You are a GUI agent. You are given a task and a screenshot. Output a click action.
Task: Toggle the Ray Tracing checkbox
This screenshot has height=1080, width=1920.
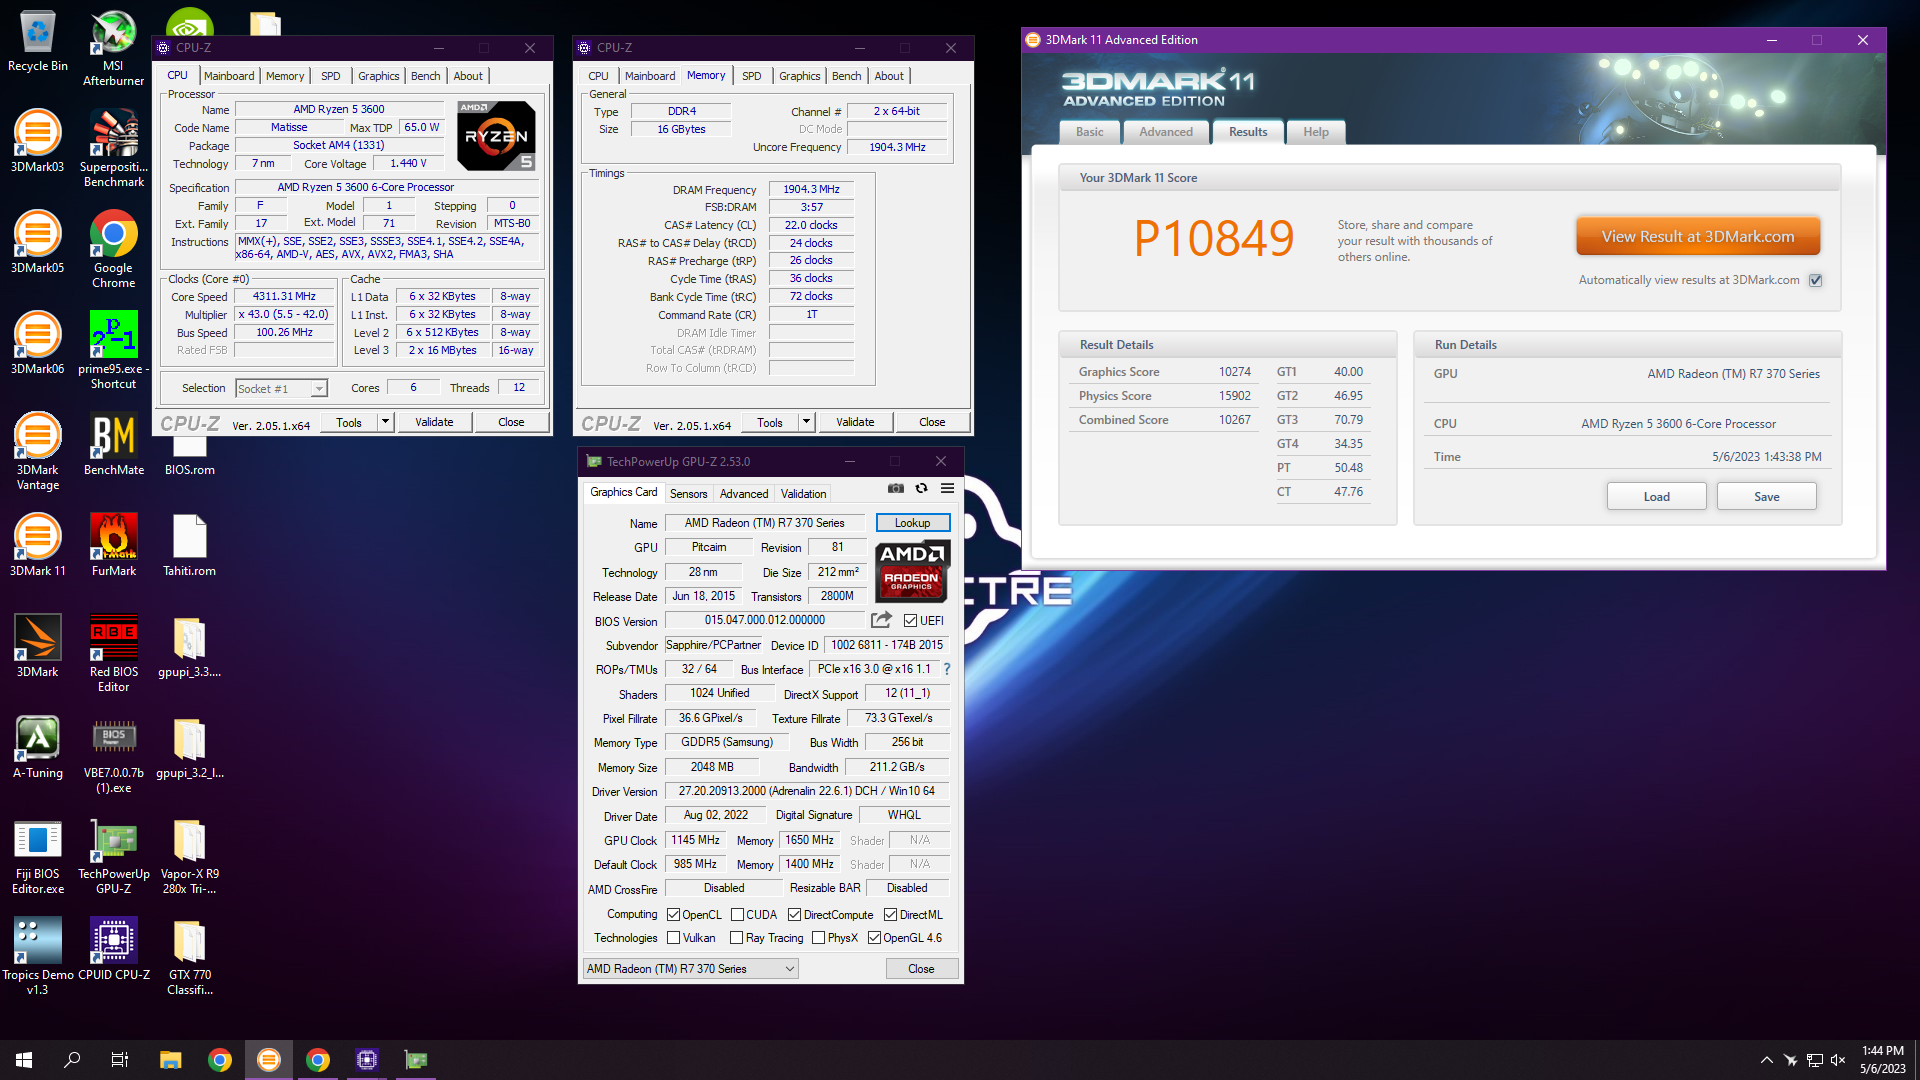[736, 937]
